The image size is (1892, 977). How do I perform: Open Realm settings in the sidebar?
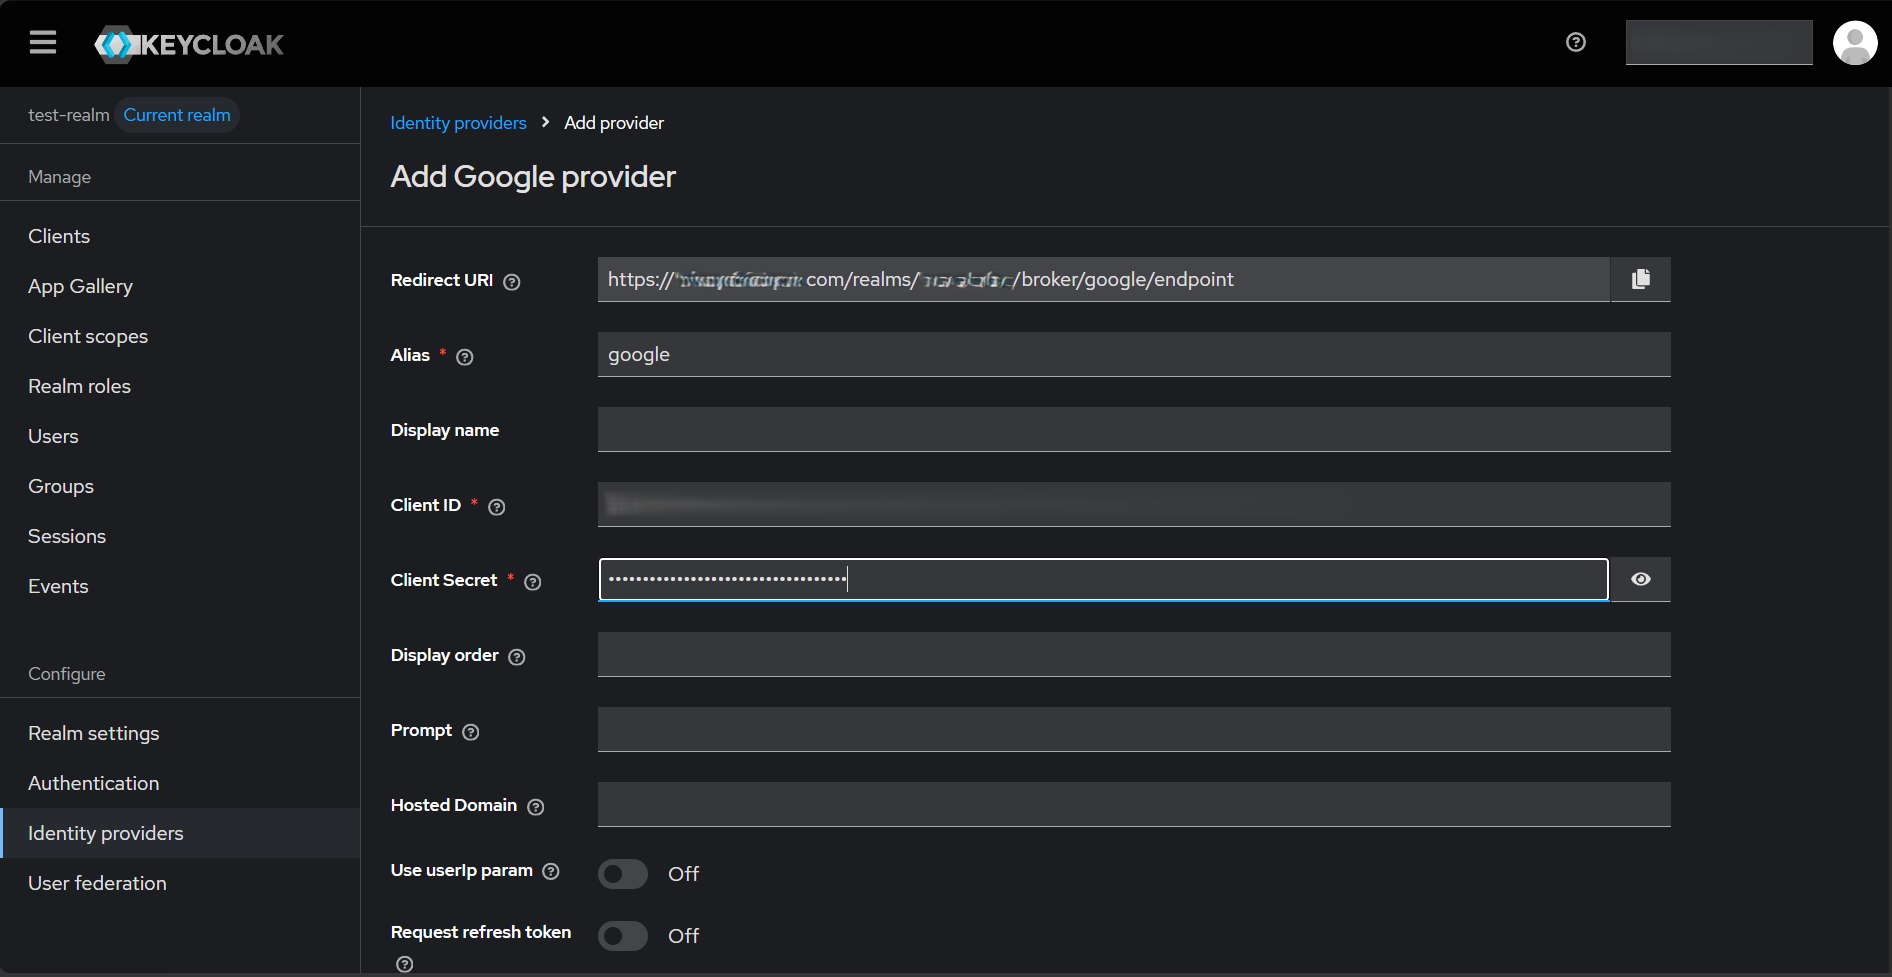point(180,733)
